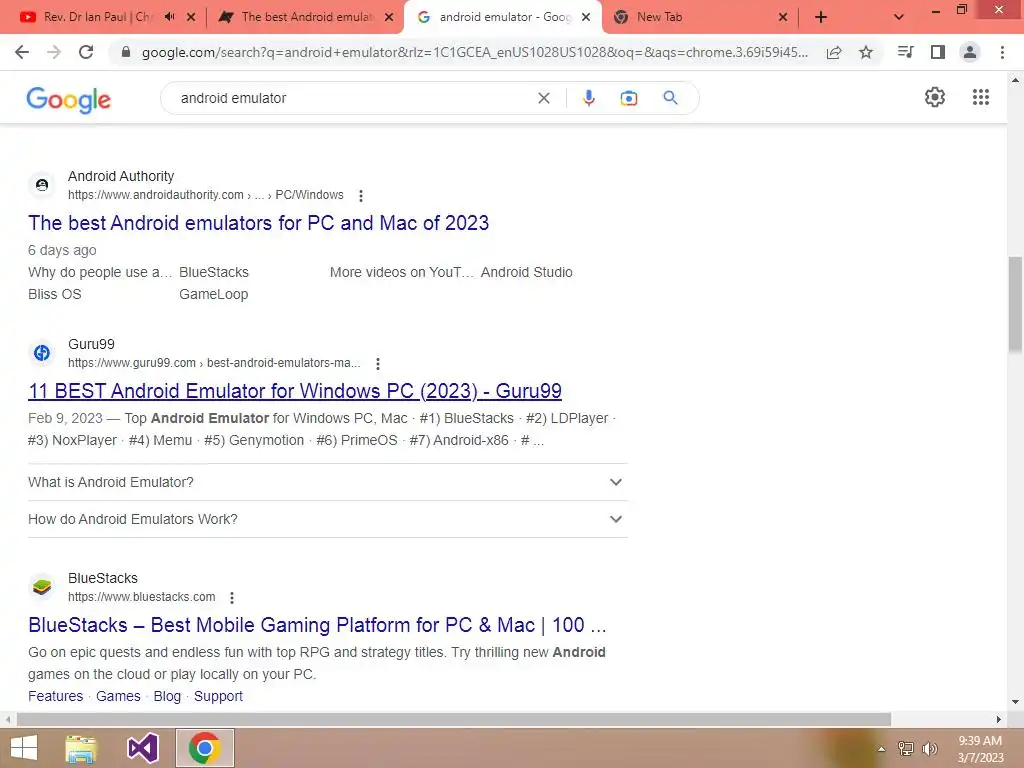Click the scroll down arrow of page scrollbar
This screenshot has height=768, width=1024.
(1015, 703)
